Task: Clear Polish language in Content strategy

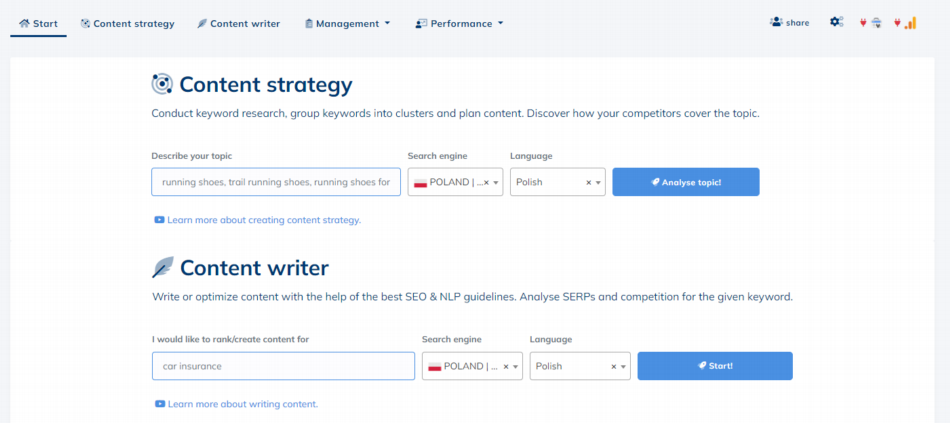Action: pyautogui.click(x=588, y=183)
